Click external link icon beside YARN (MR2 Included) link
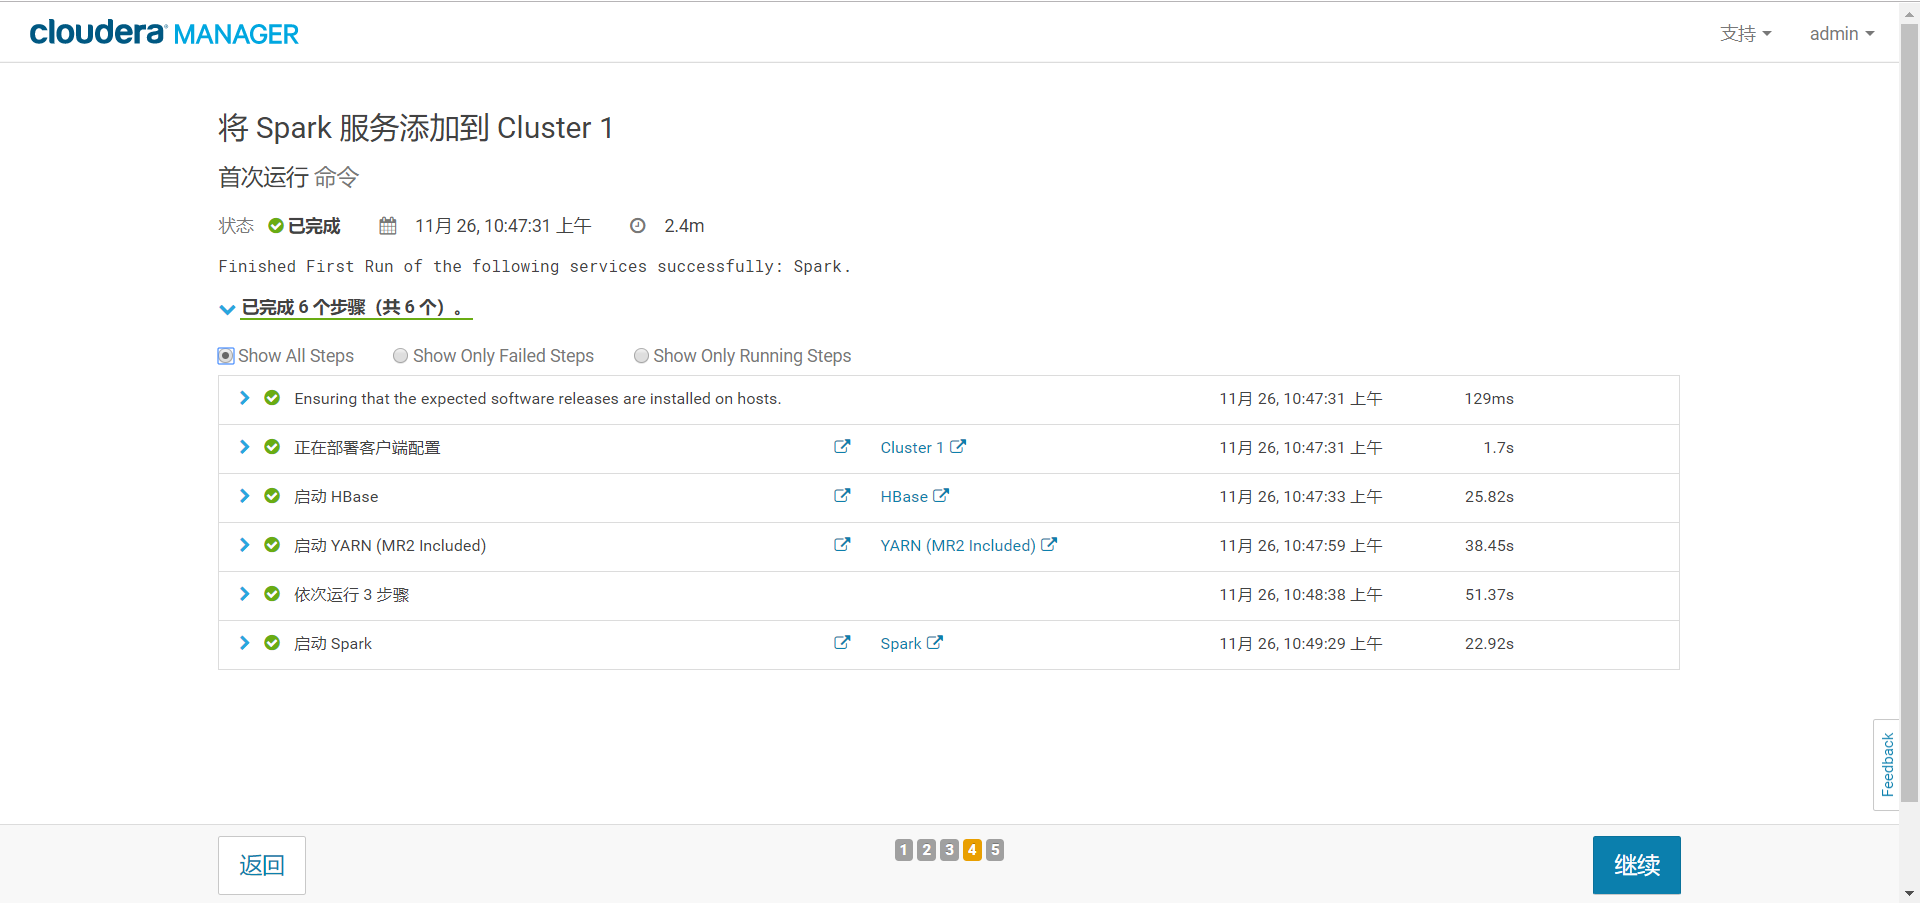 (x=1049, y=545)
